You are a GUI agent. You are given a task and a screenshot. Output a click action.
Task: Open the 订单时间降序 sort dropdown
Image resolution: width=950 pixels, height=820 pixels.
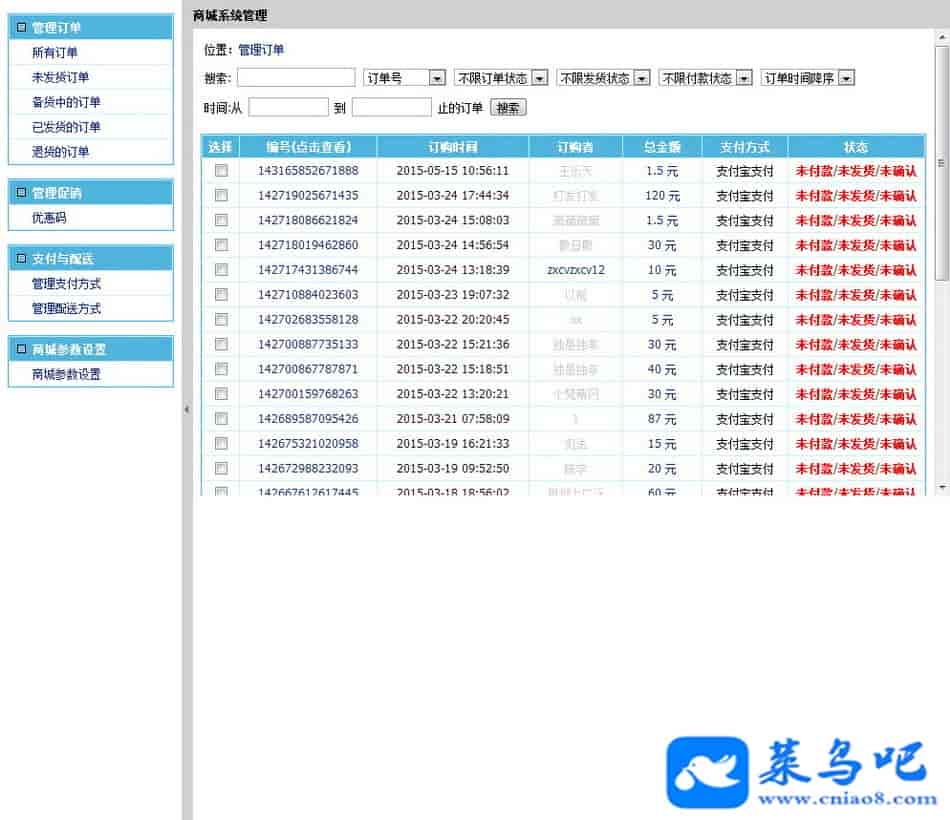[x=807, y=78]
